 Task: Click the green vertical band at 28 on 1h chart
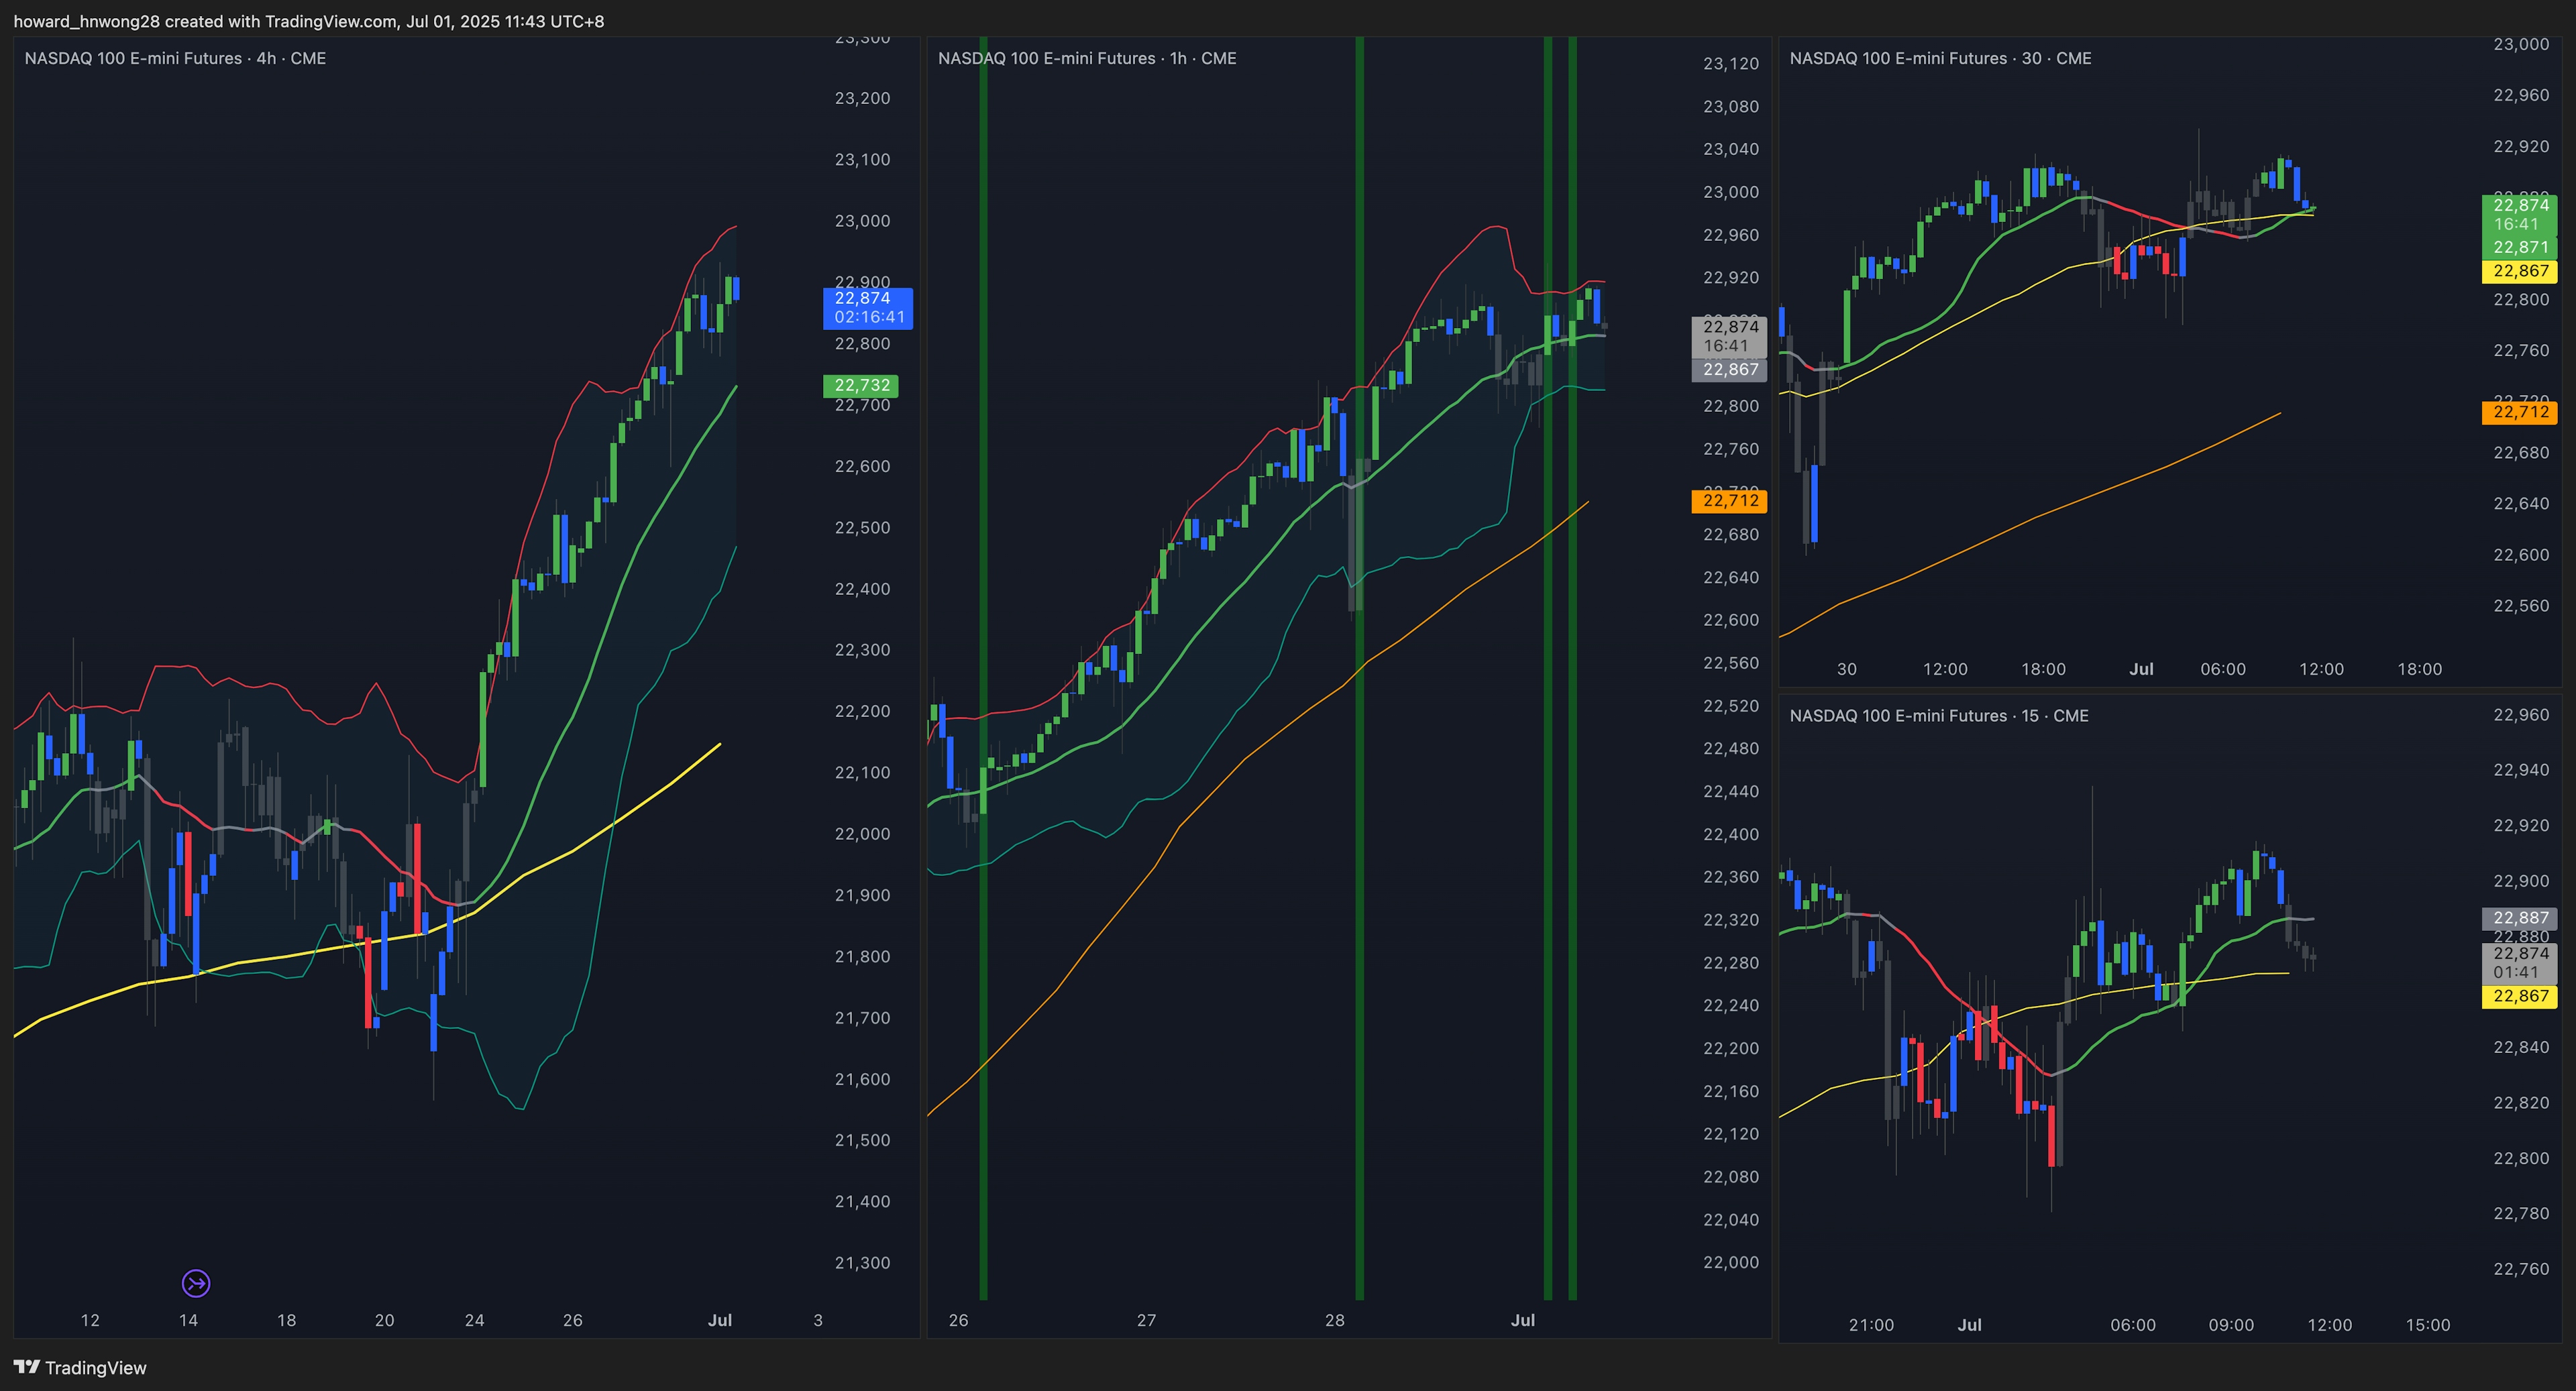pyautogui.click(x=1359, y=668)
